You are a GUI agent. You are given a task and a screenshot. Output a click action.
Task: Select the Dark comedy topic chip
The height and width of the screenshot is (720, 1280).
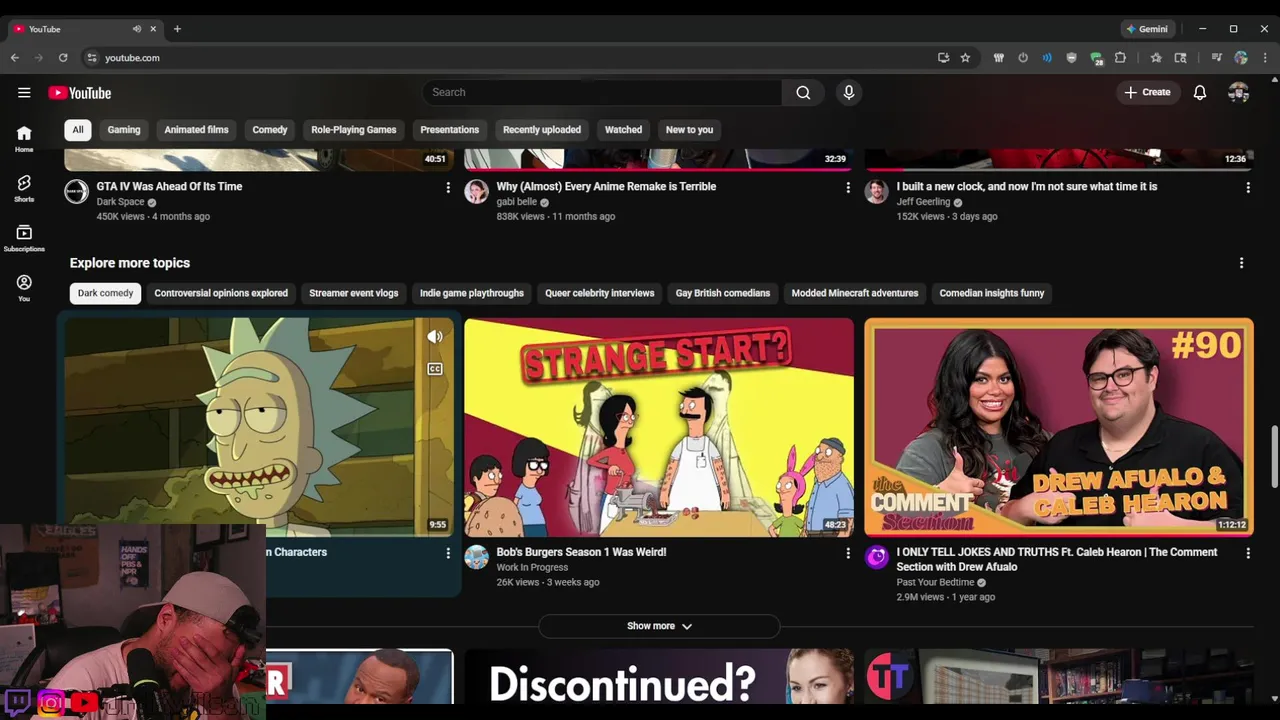pos(105,293)
